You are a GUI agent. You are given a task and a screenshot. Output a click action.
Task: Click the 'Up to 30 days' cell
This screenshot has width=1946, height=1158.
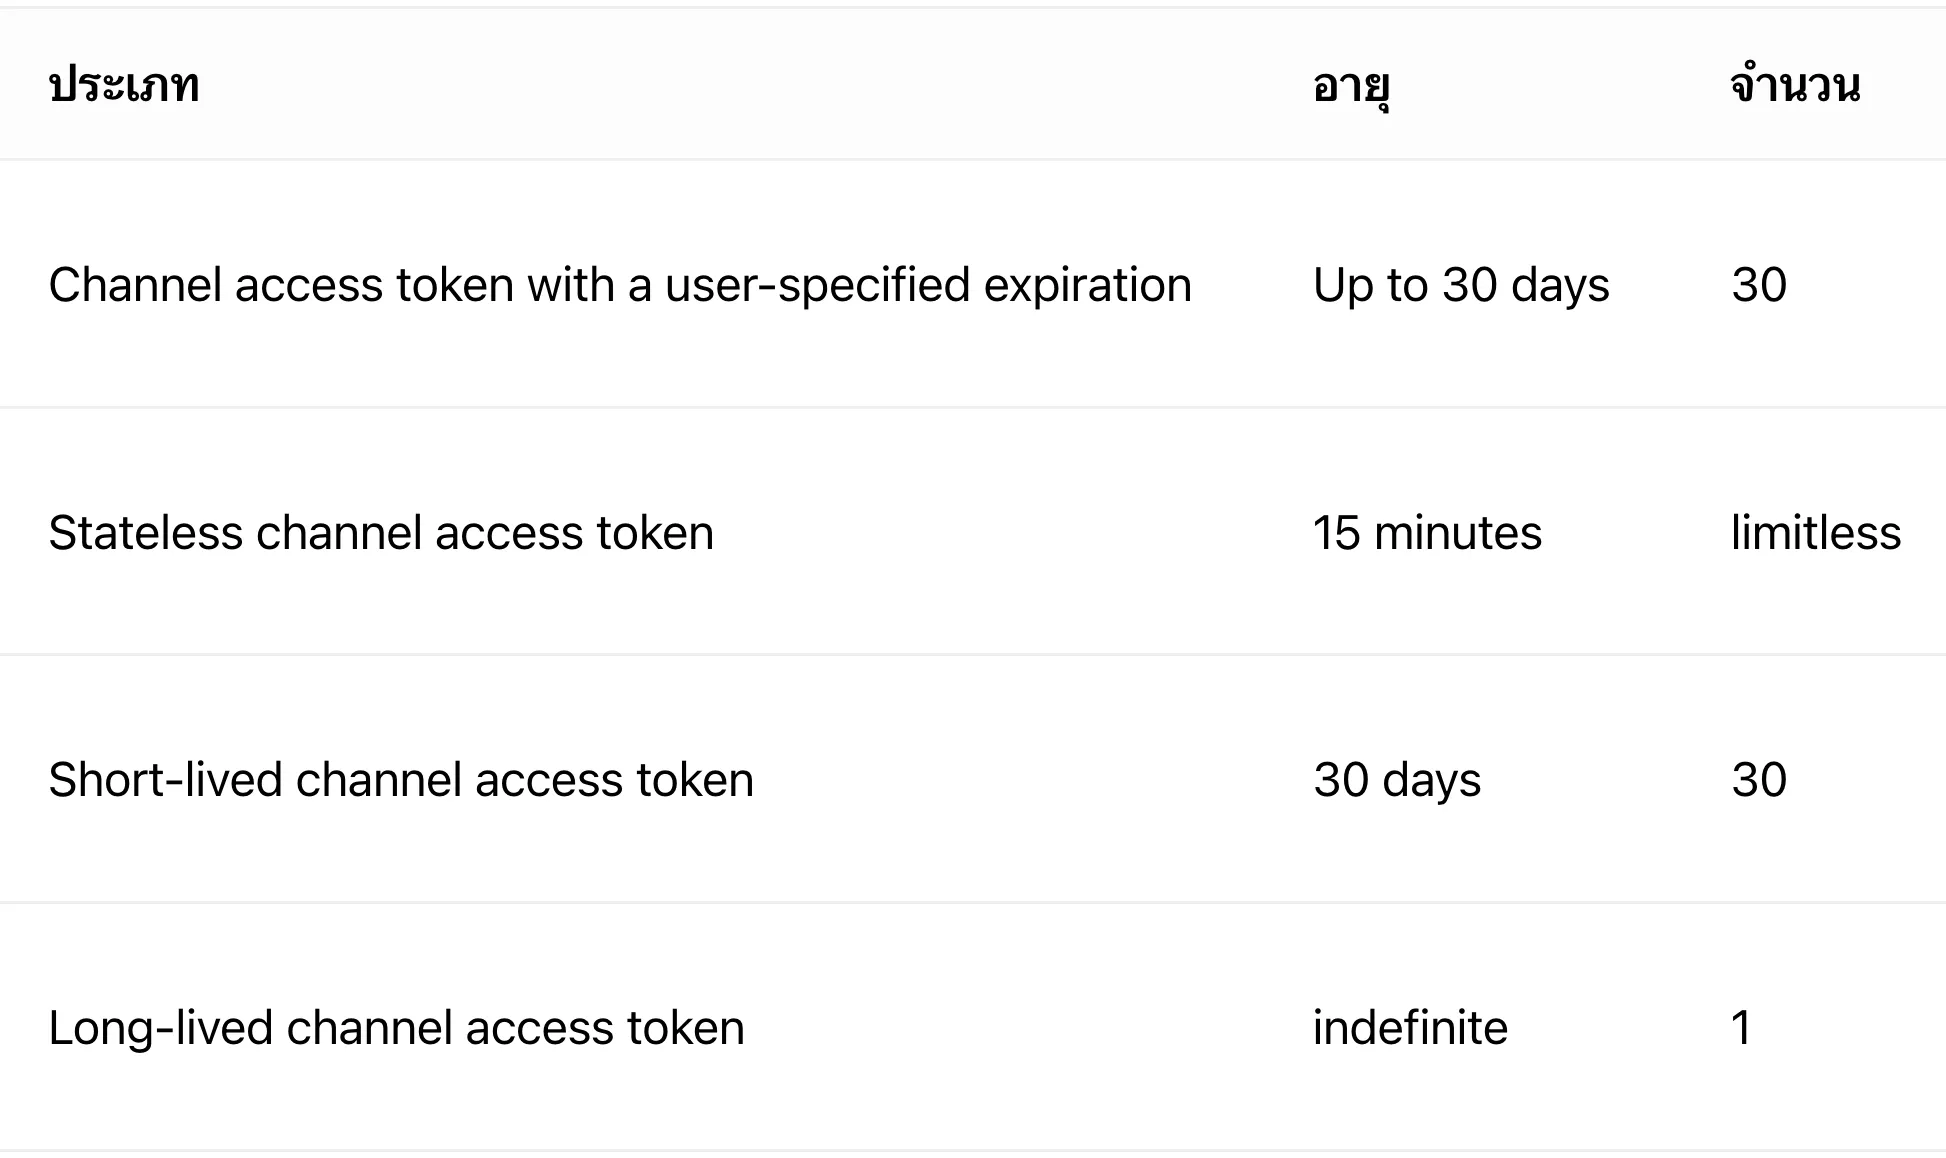[x=1461, y=286]
